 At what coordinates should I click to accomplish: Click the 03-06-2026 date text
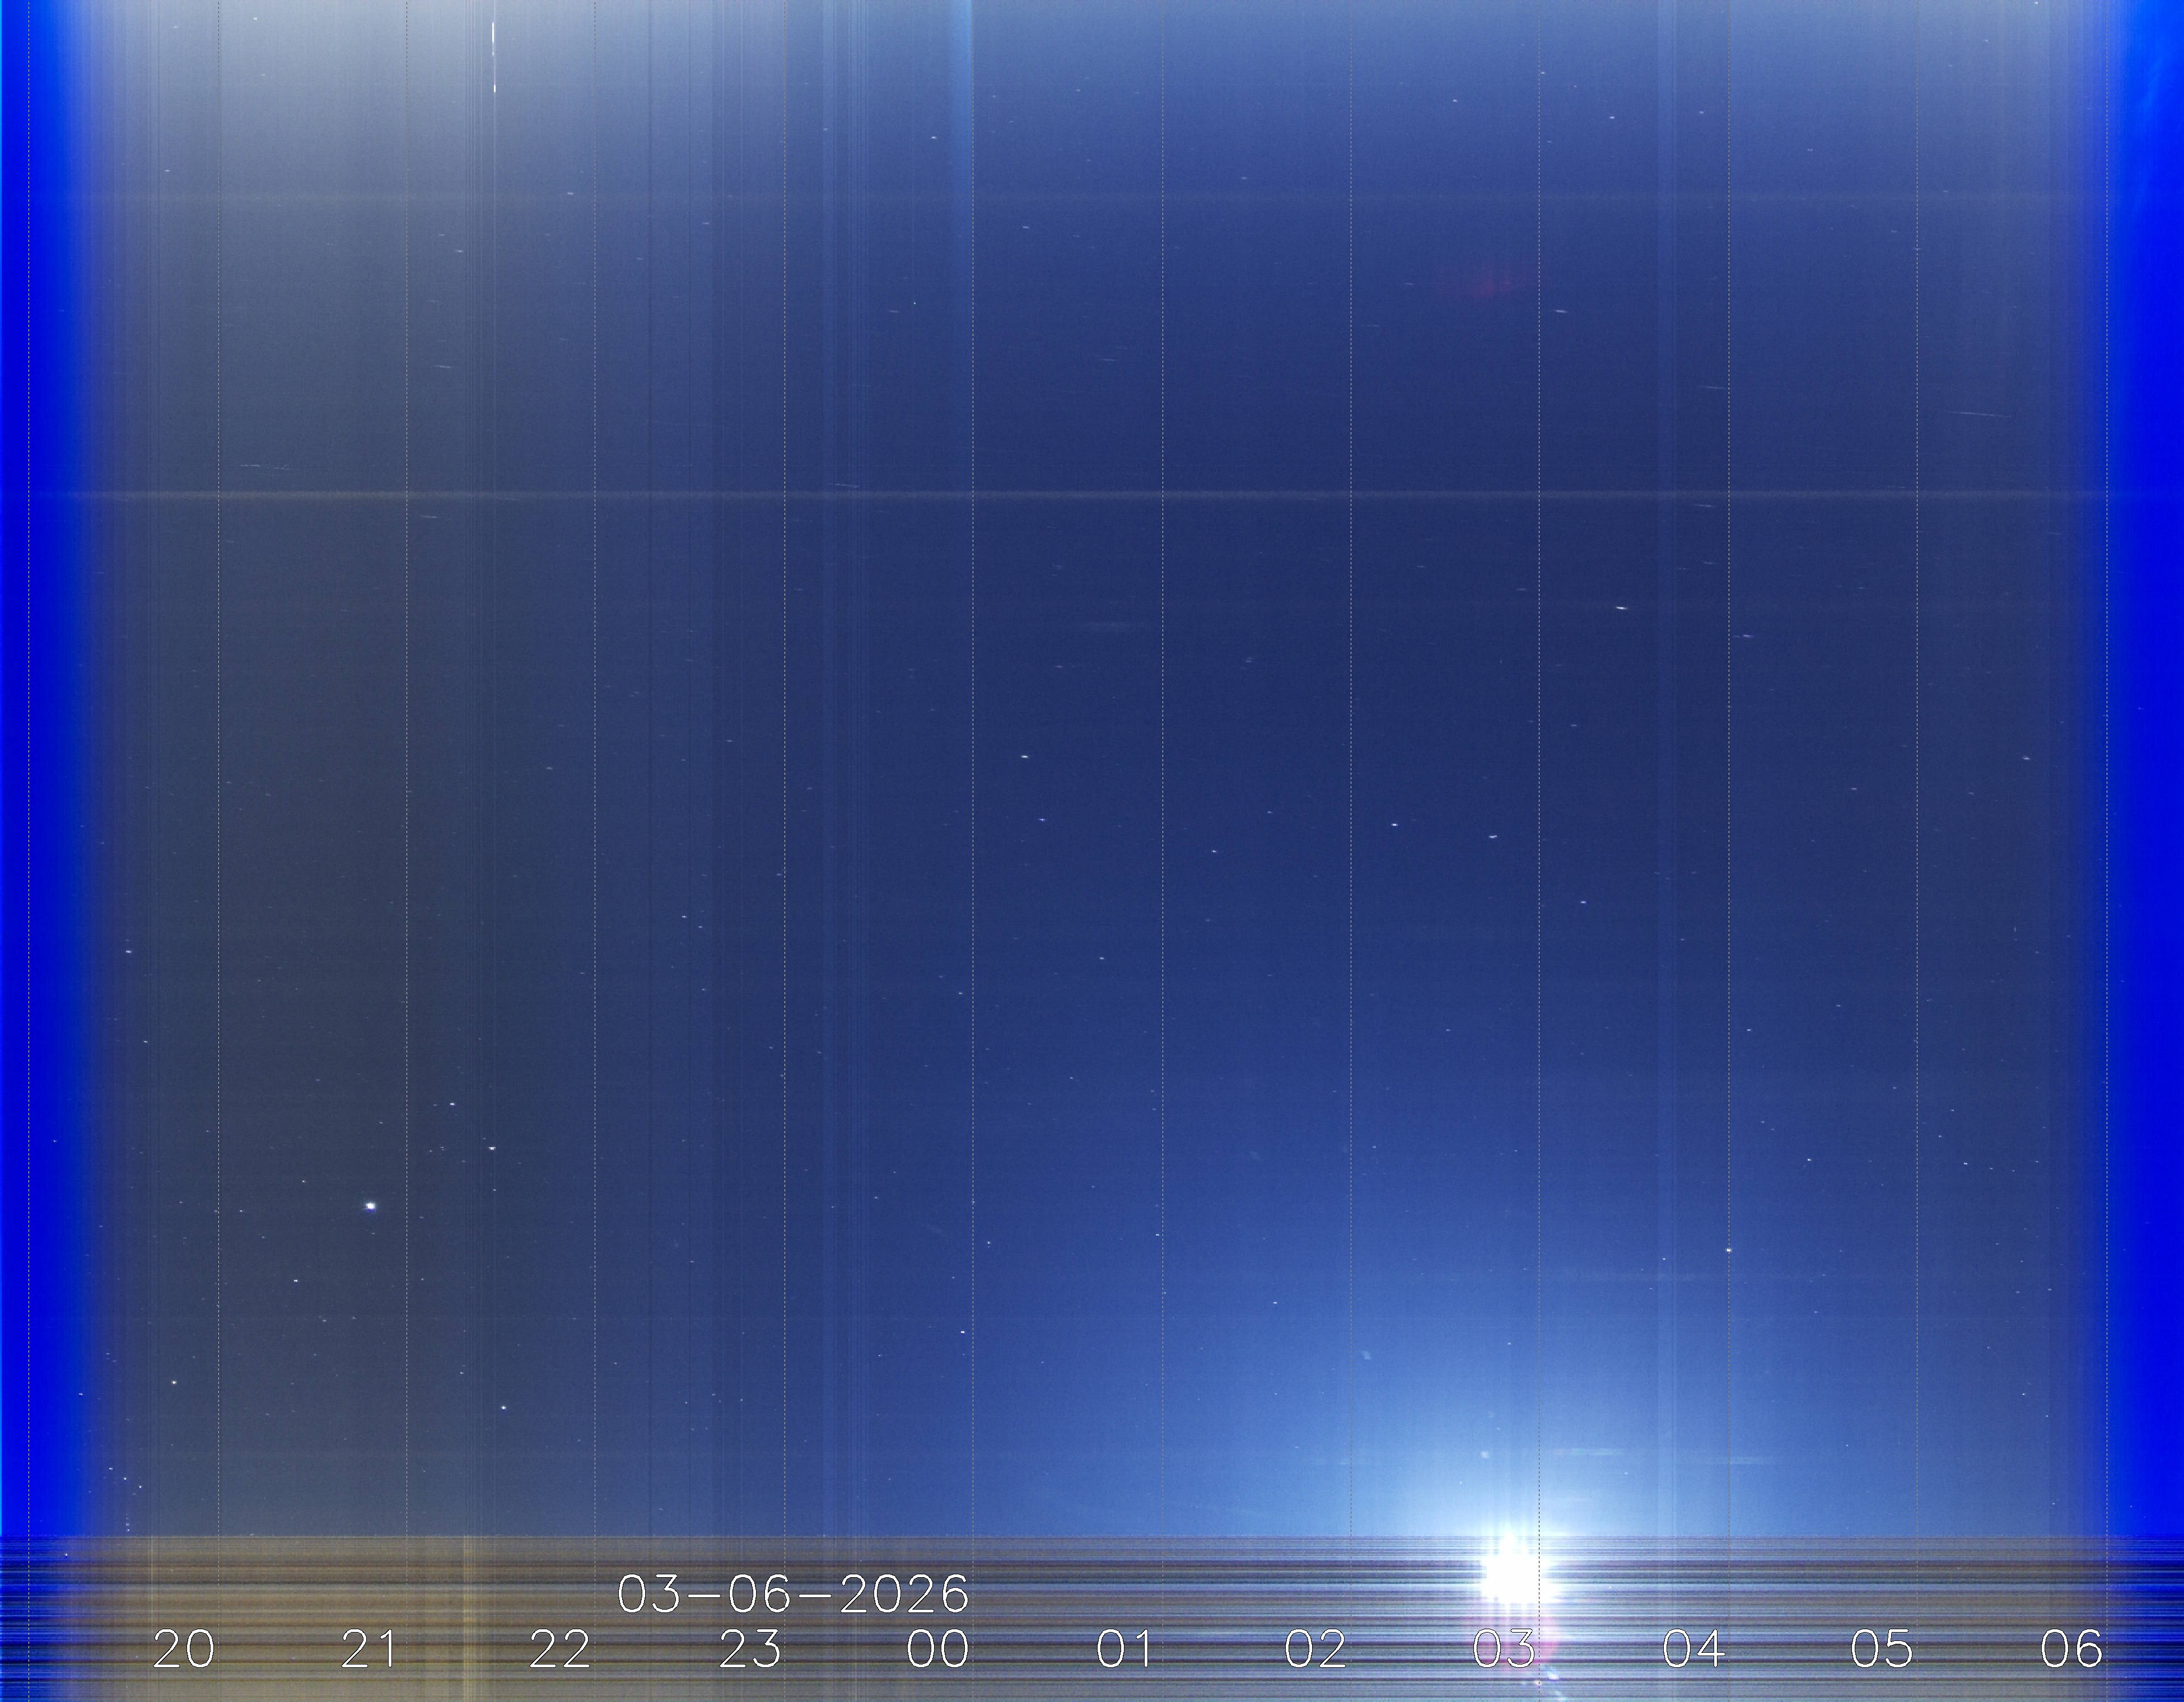pyautogui.click(x=793, y=1594)
